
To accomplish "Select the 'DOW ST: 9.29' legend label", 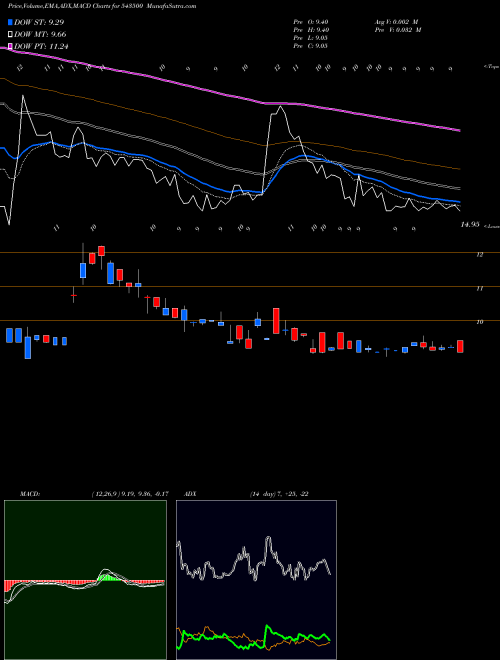I will click(39, 23).
